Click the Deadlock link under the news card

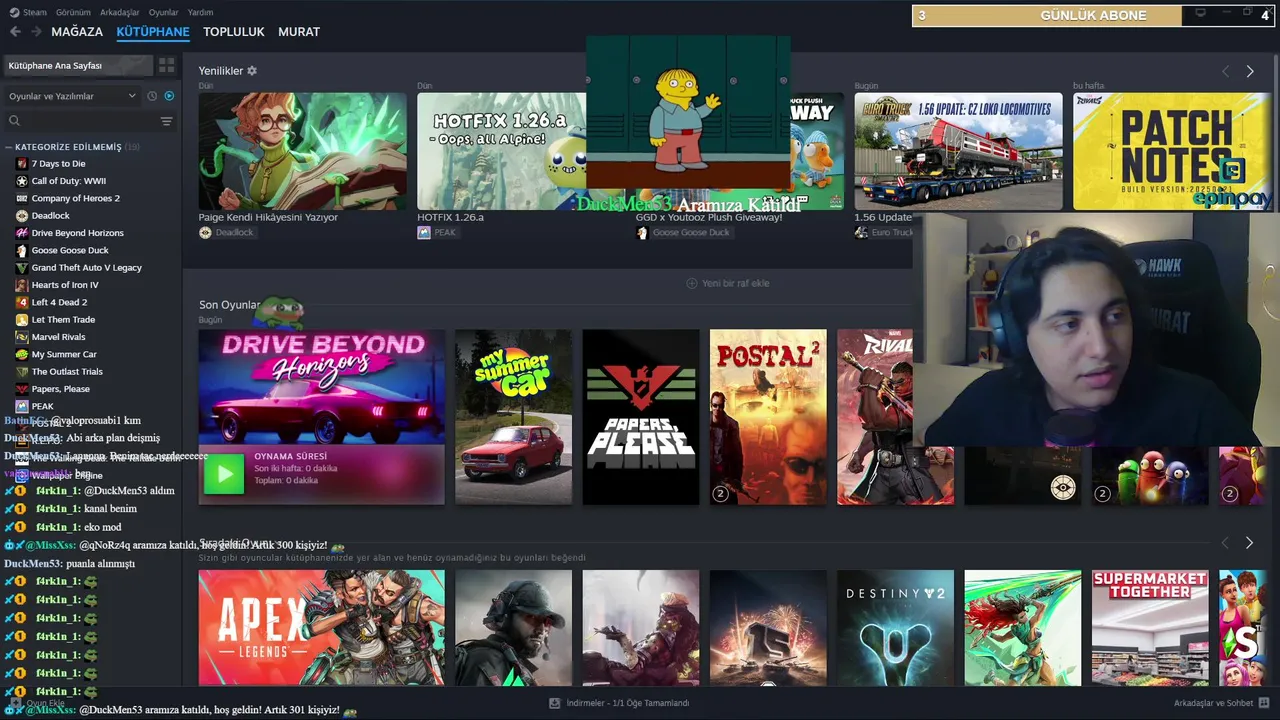pos(234,232)
